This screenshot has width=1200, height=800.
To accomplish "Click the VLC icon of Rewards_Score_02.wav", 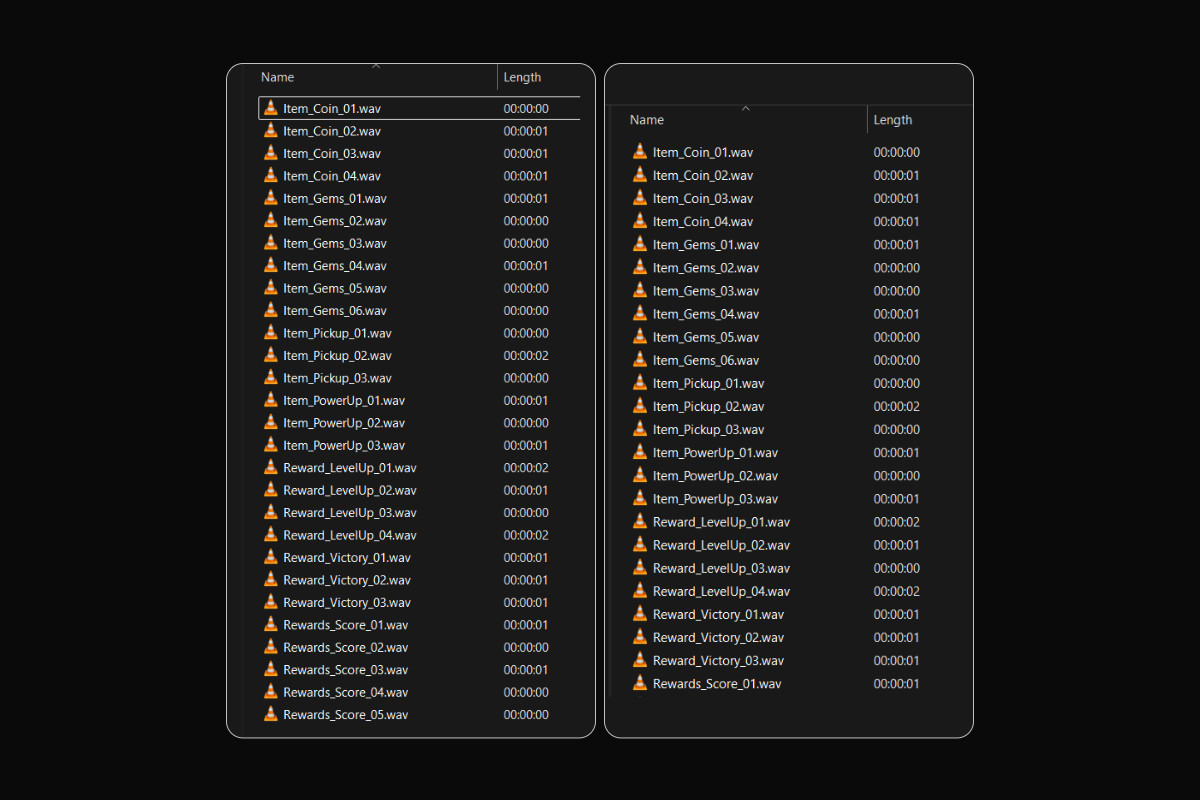I will [270, 647].
